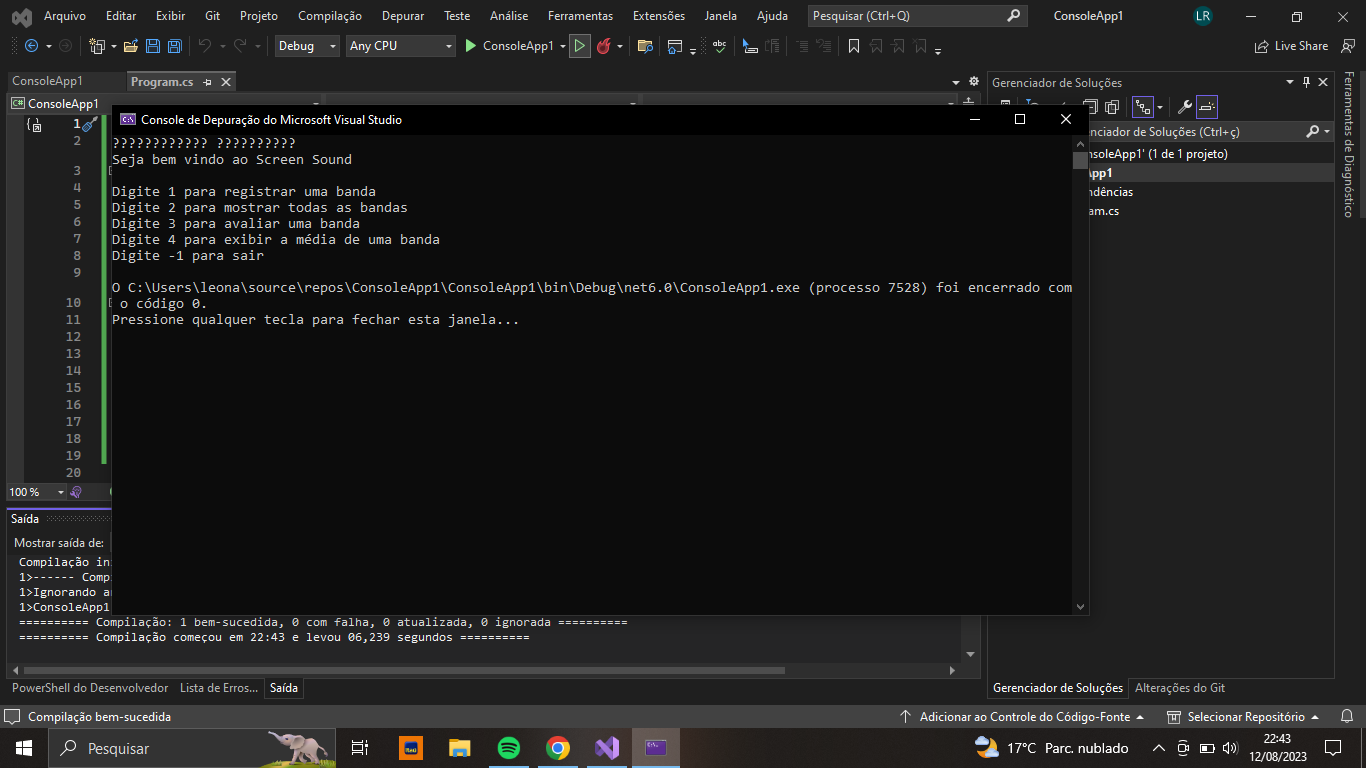Open dropdown arrow next to Hot Reload
This screenshot has width=1366, height=768.
point(620,46)
